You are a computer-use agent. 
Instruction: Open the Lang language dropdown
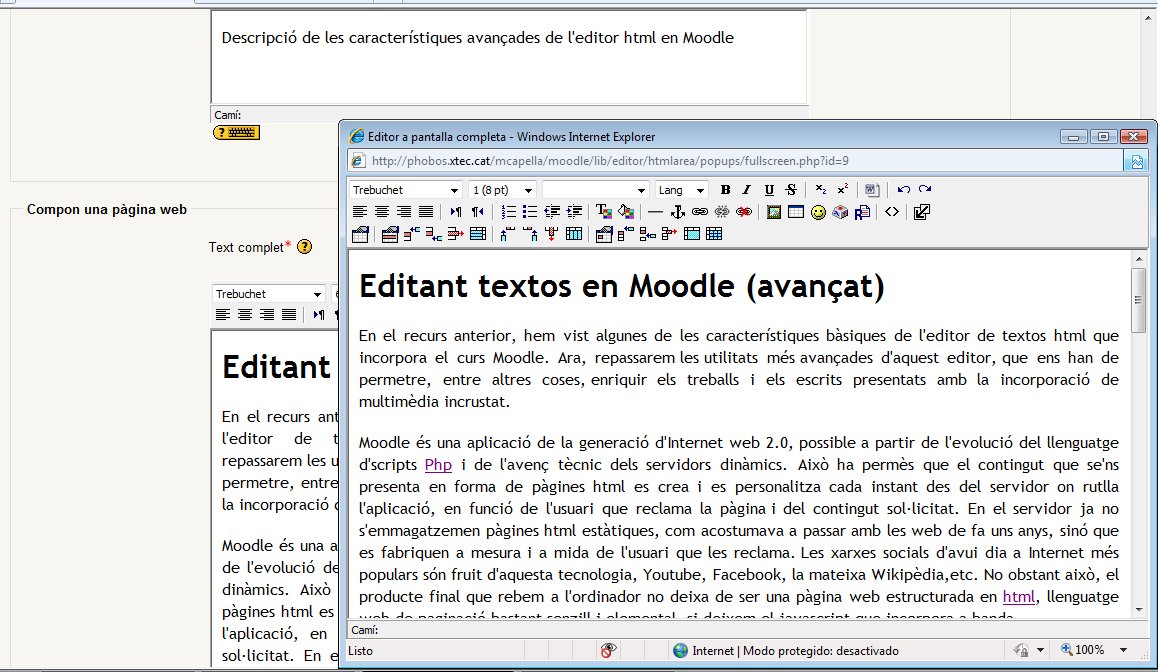click(x=681, y=190)
